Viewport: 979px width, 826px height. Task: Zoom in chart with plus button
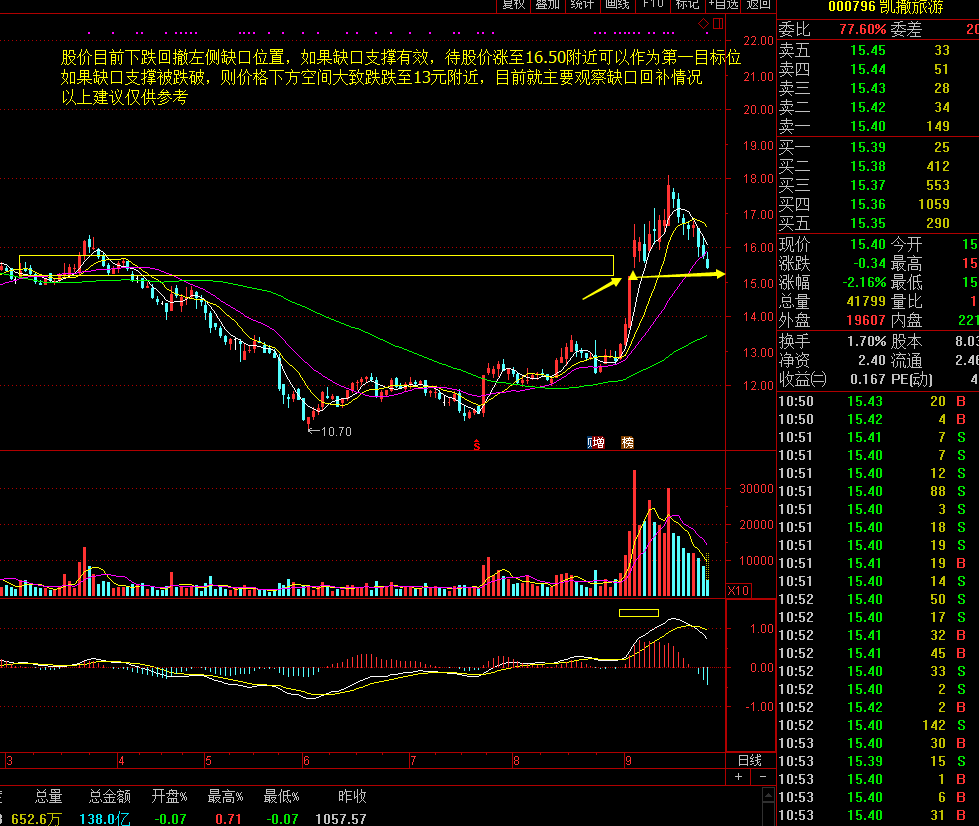(x=739, y=777)
